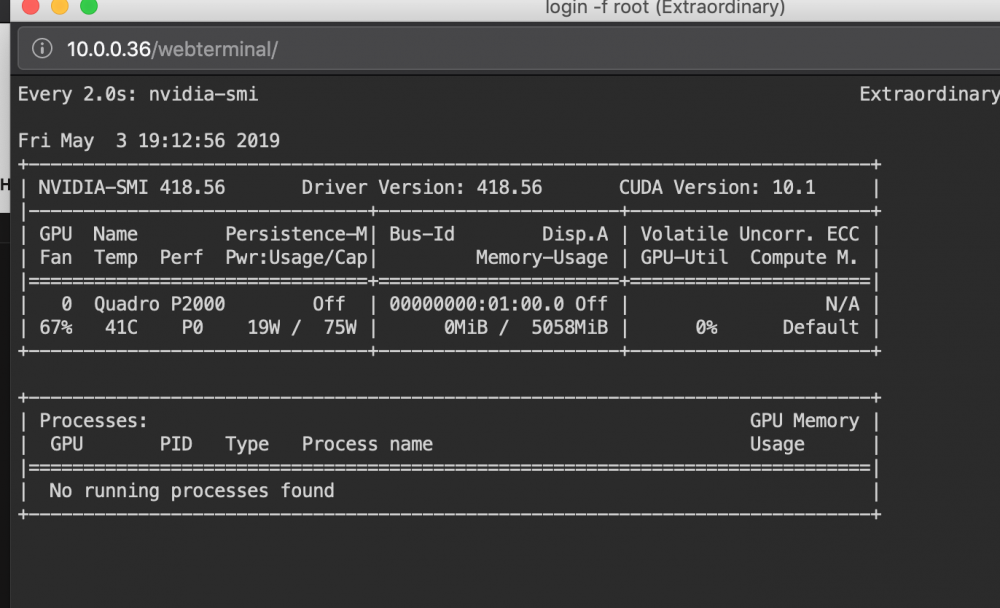Click the timestamp 'Fri May 3 19:12:56 2019'

tap(149, 140)
